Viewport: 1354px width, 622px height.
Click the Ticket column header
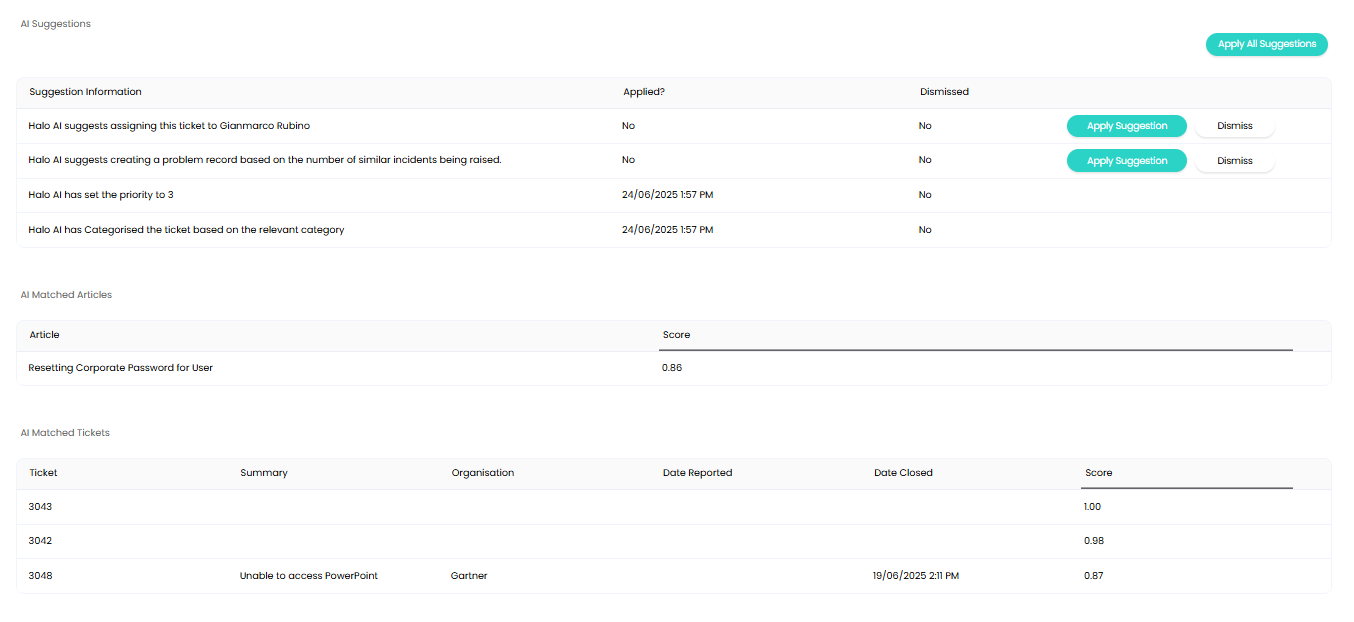tap(44, 473)
